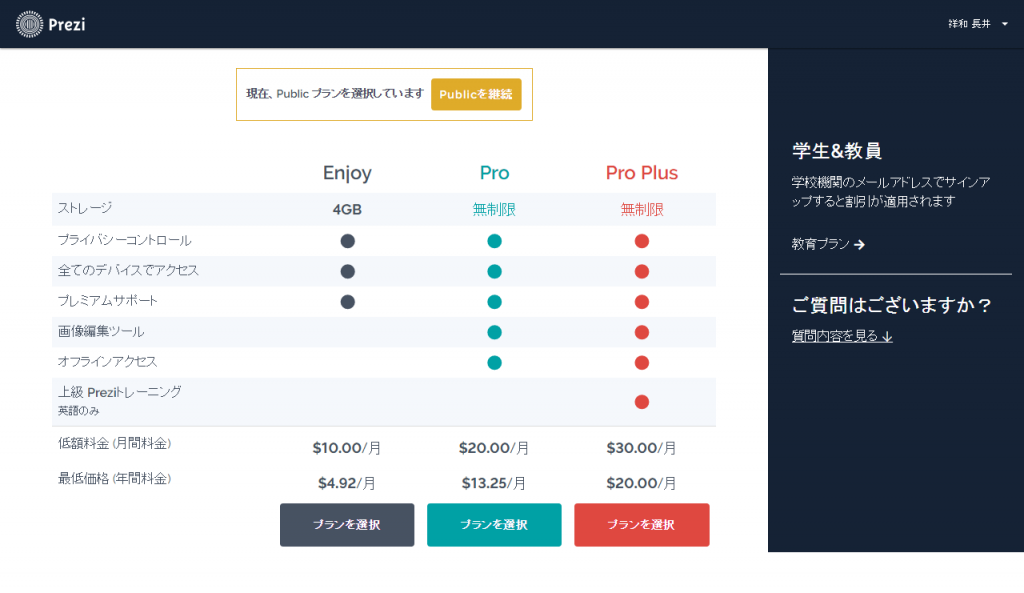Click the 上級 Preziトレーニング label

pyautogui.click(x=120, y=393)
